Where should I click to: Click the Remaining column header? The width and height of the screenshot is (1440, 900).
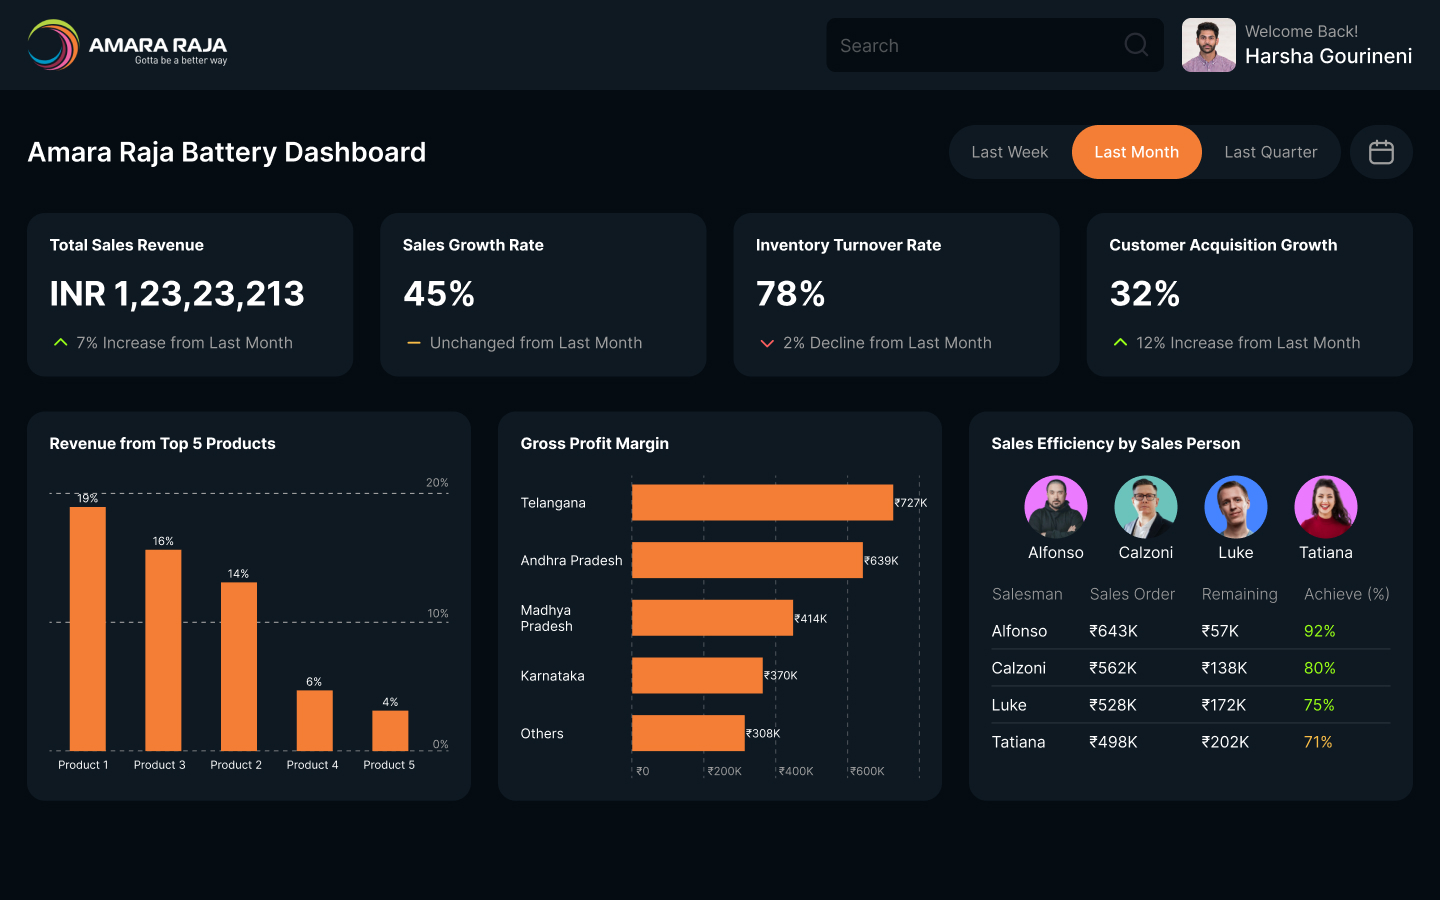pyautogui.click(x=1240, y=594)
